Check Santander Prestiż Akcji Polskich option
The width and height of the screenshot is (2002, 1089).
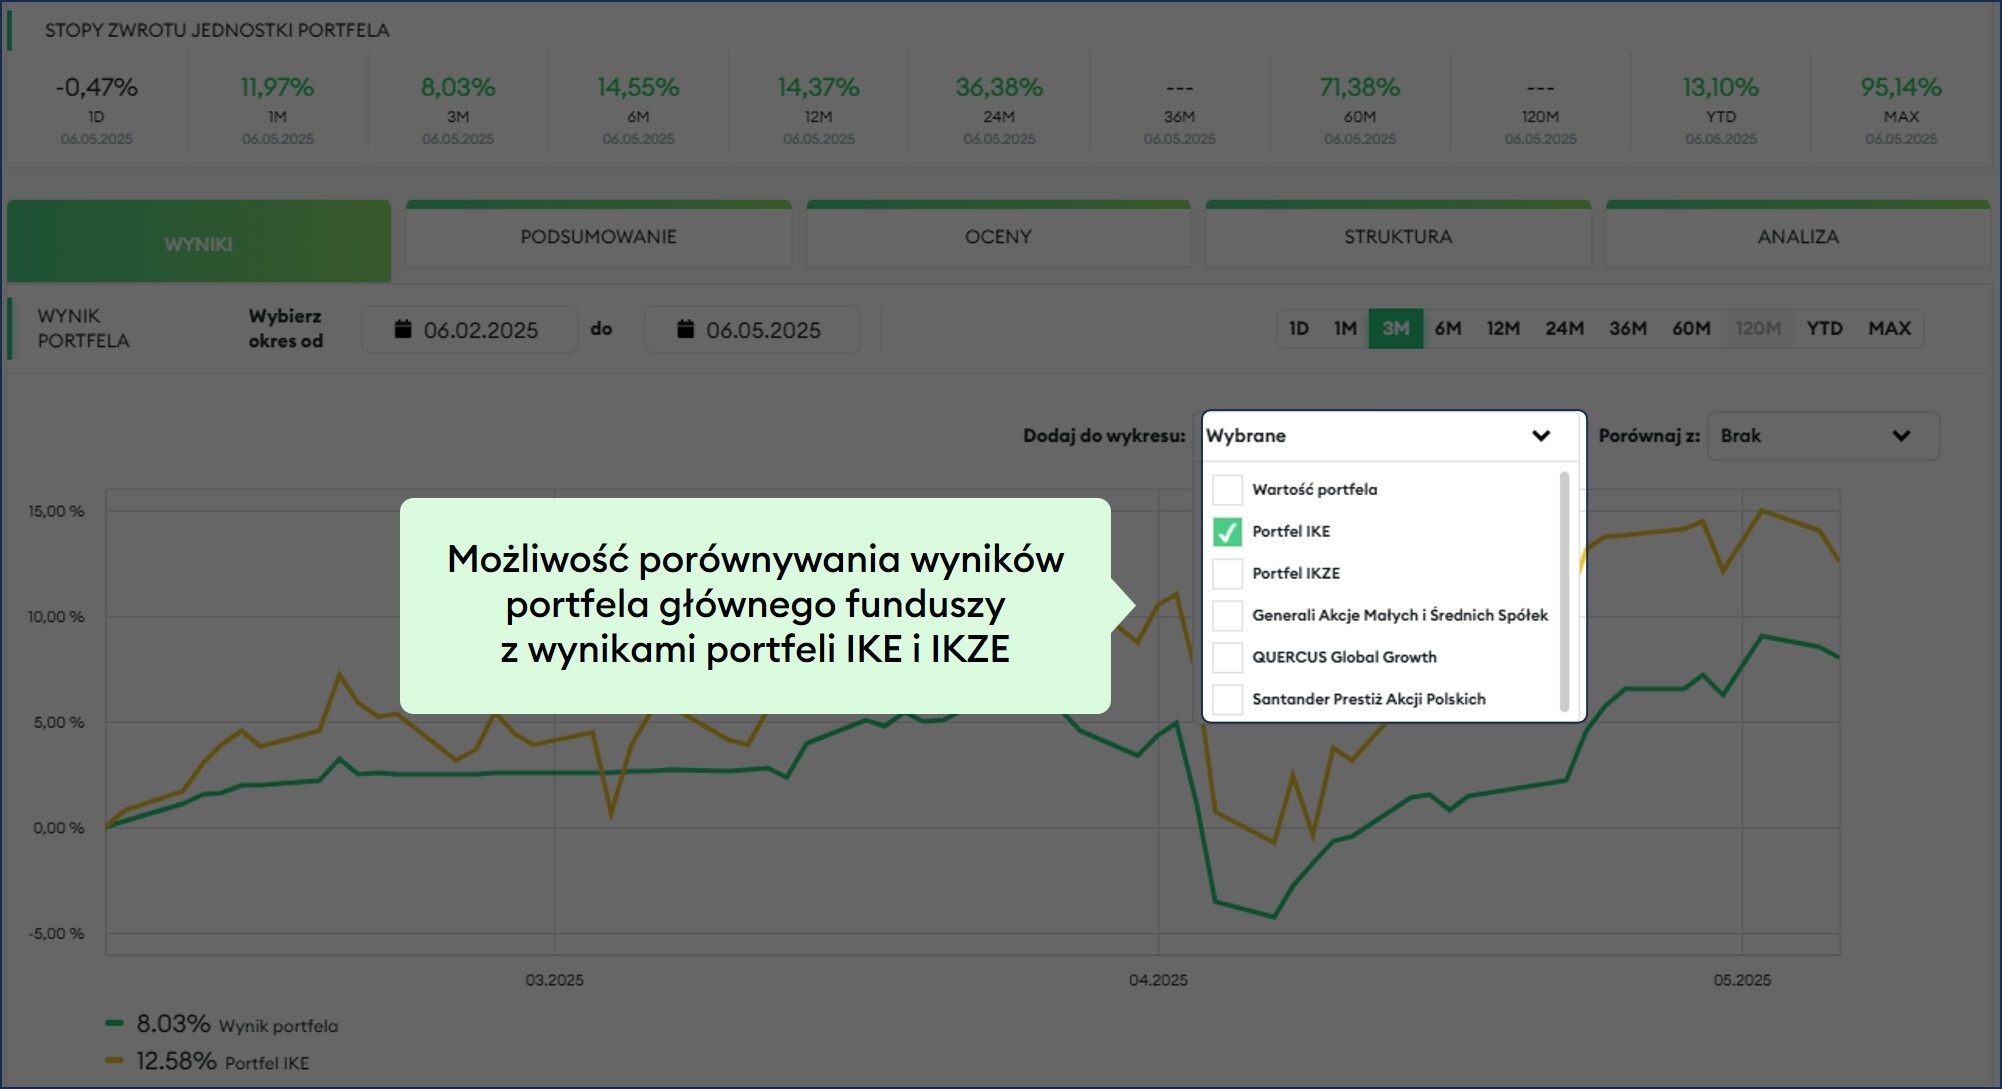pyautogui.click(x=1227, y=700)
